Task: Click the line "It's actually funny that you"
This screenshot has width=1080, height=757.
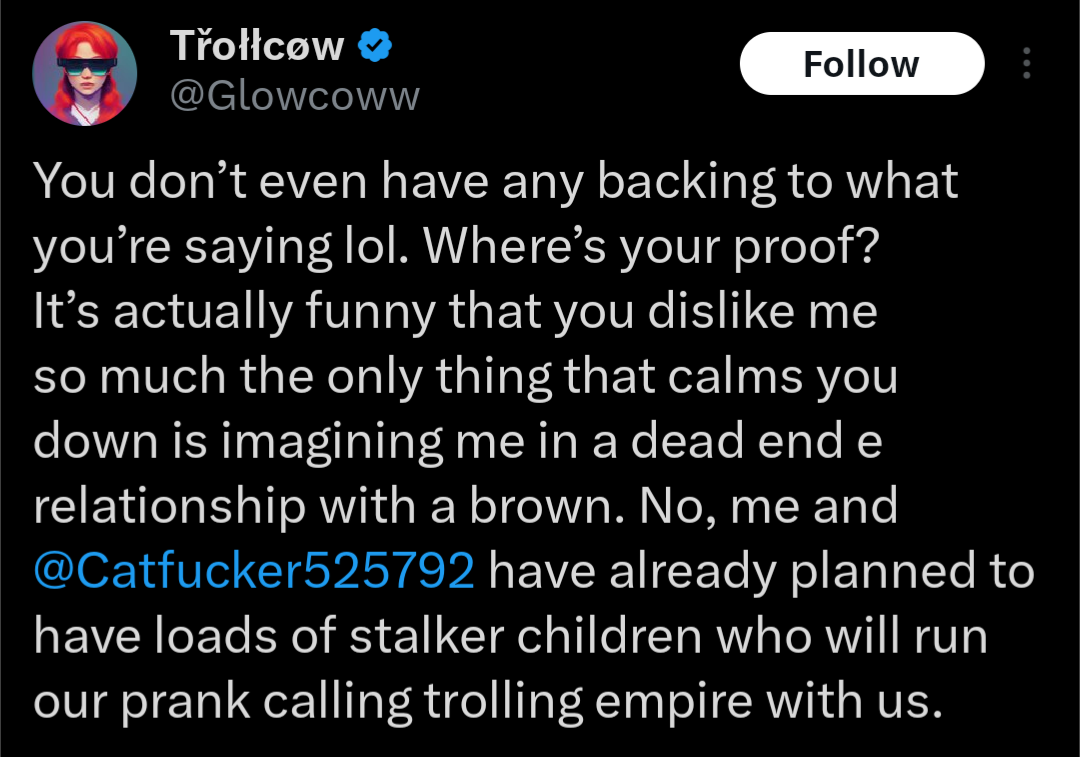Action: [x=455, y=312]
